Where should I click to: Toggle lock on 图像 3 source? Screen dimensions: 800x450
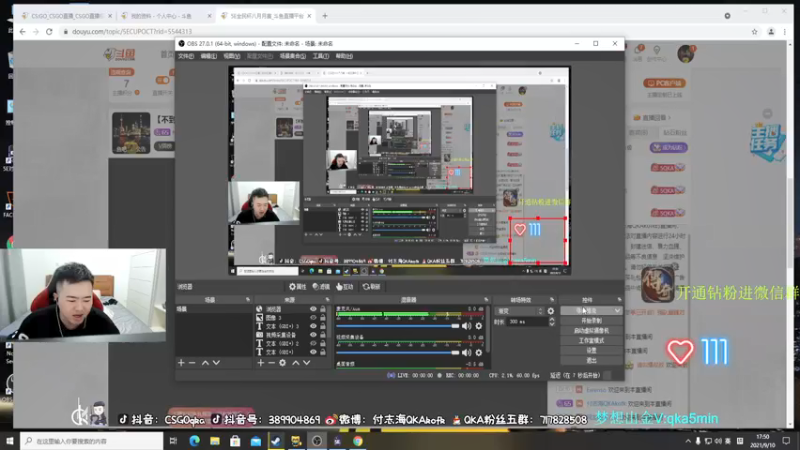tap(322, 317)
